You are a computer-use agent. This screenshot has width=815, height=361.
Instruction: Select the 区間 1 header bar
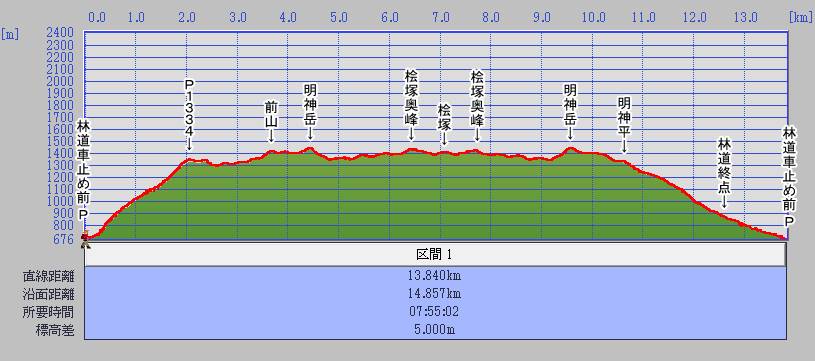435,255
